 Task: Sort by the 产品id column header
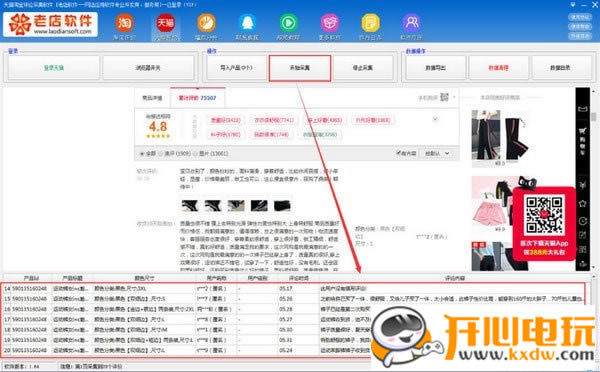(31, 278)
